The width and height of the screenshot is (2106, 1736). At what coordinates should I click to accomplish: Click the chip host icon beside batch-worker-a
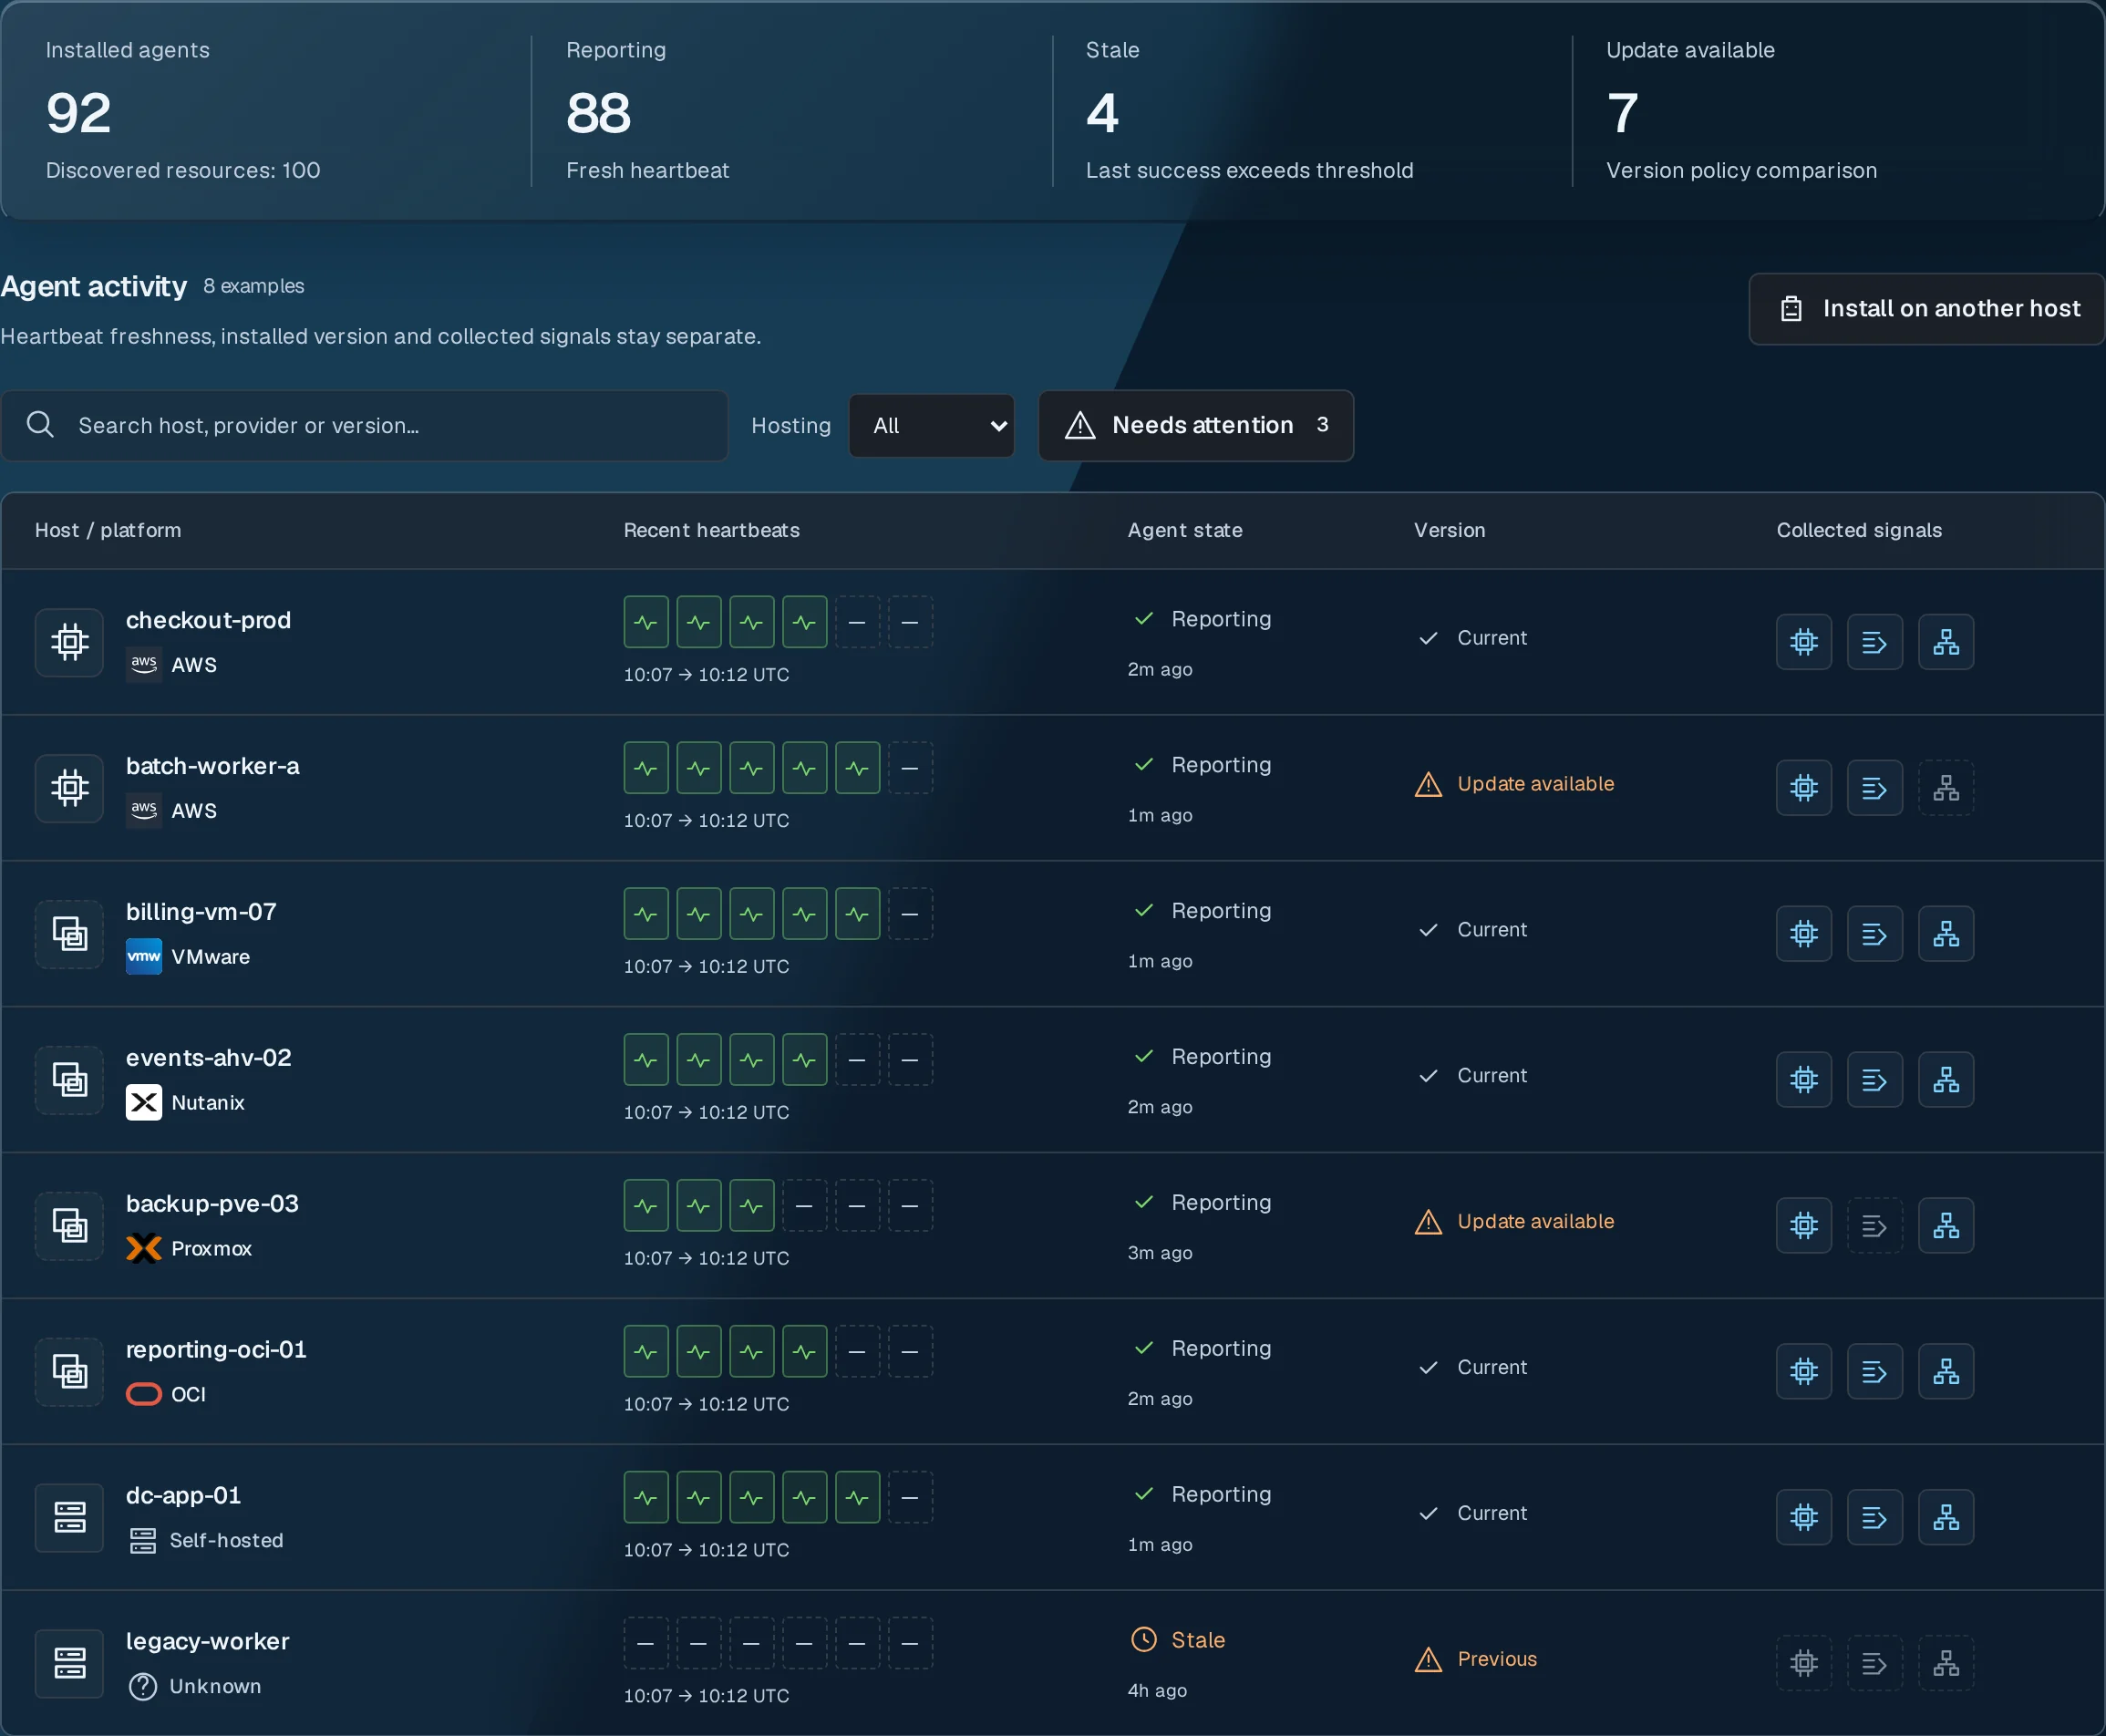(69, 788)
